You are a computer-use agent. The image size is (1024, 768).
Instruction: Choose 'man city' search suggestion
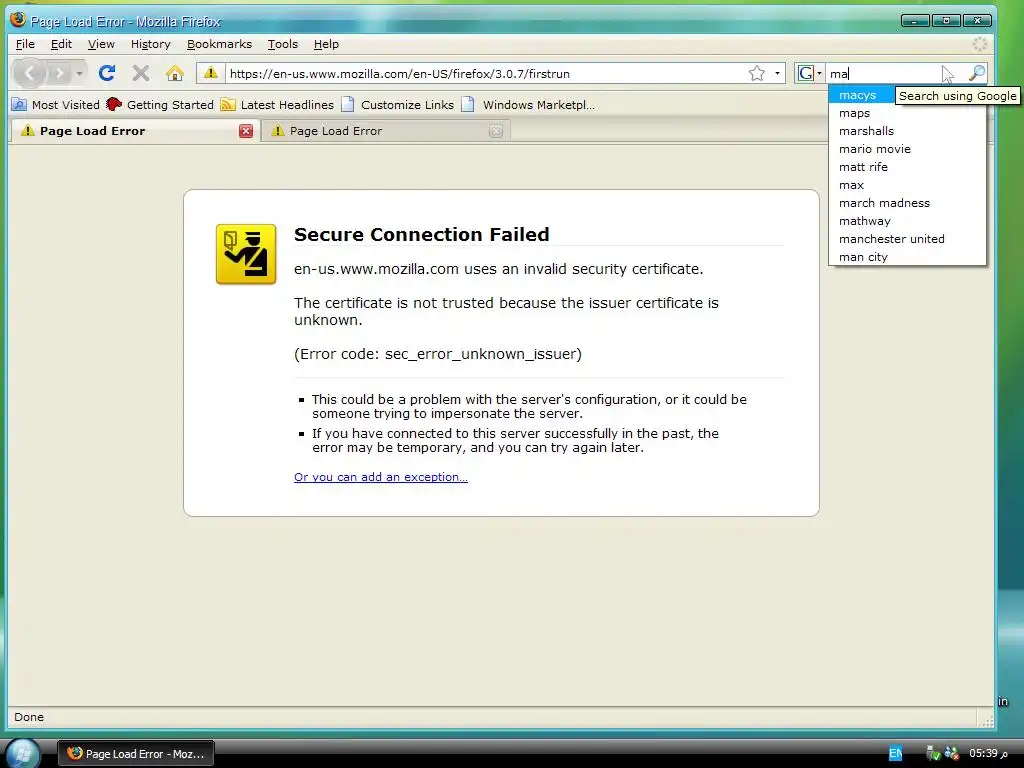(x=907, y=257)
